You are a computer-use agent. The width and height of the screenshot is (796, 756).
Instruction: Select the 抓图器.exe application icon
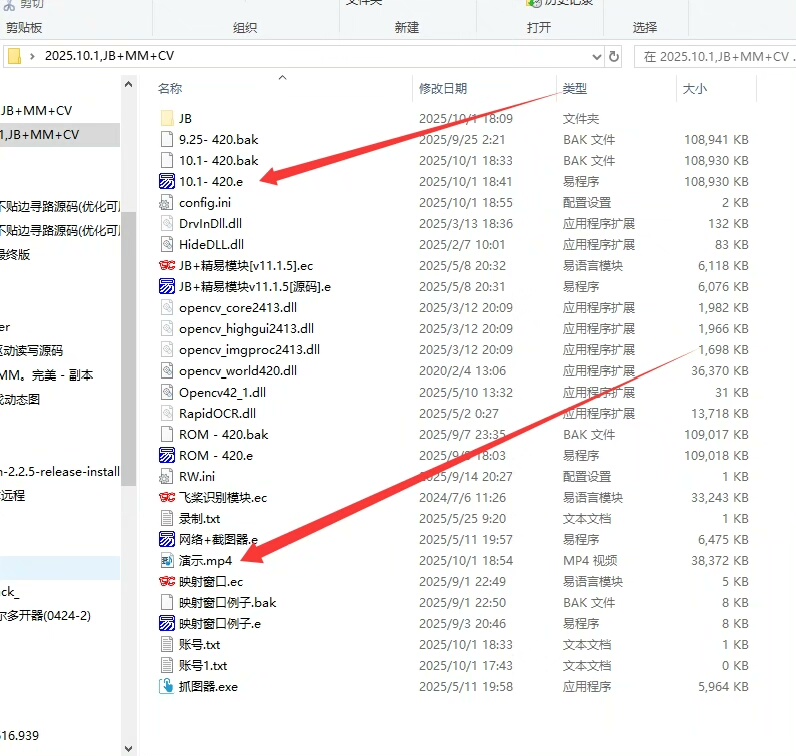click(167, 686)
